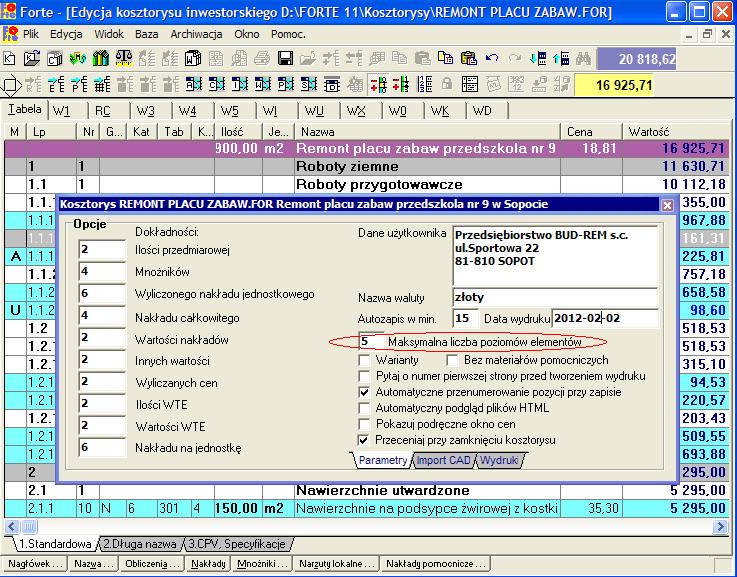Open the Baza menu

[146, 34]
